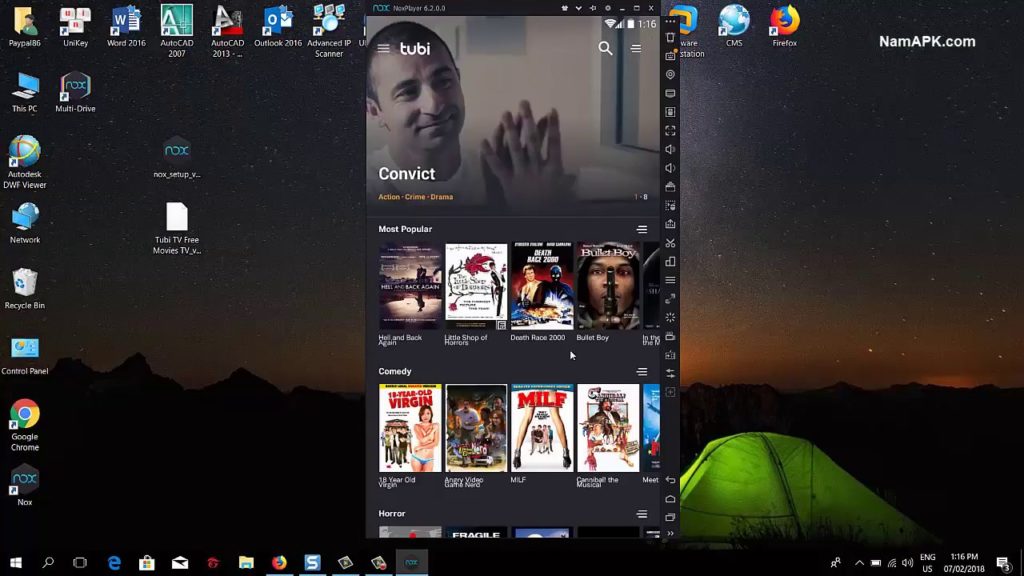Expand the Horror category list
This screenshot has width=1024, height=576.
coord(642,514)
